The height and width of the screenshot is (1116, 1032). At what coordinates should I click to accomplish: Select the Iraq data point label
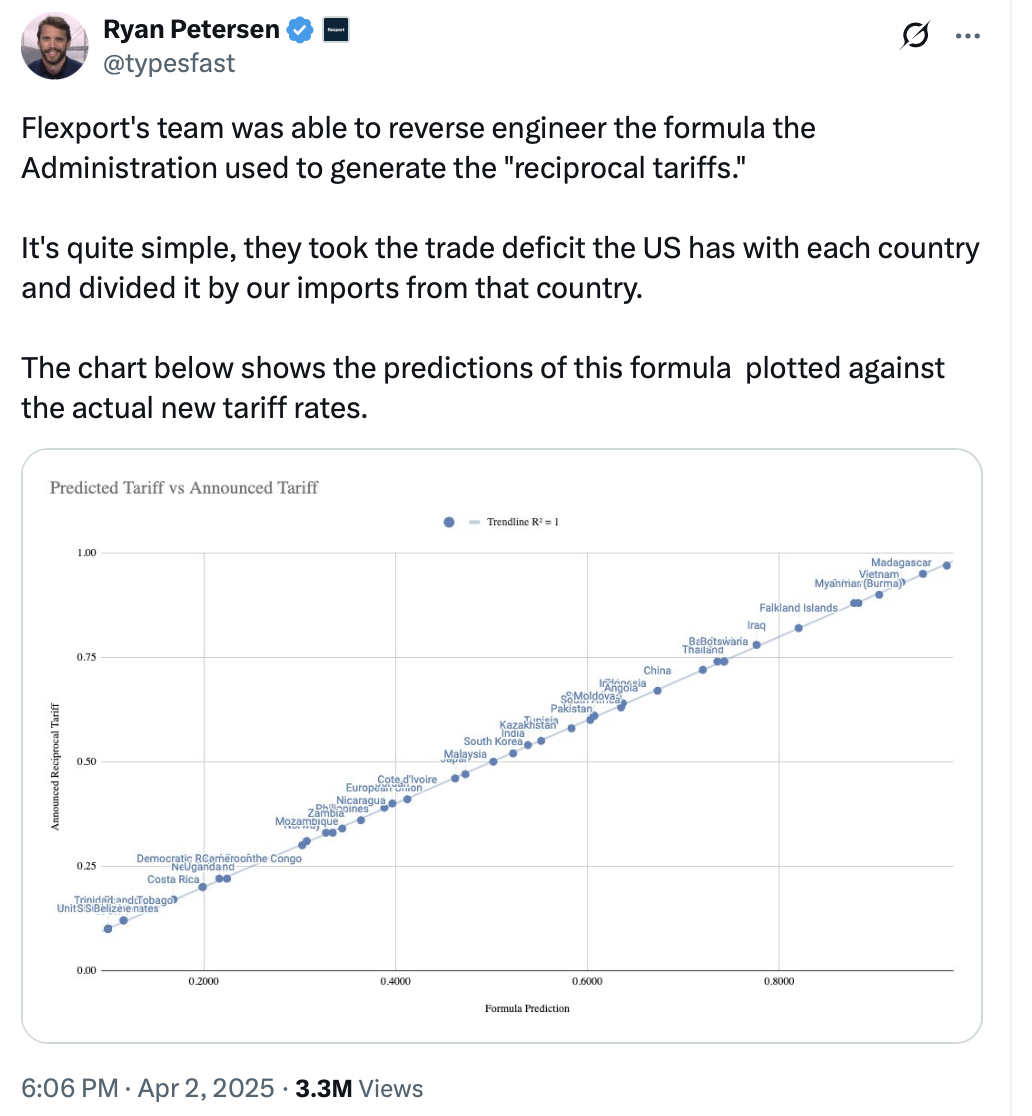756,626
